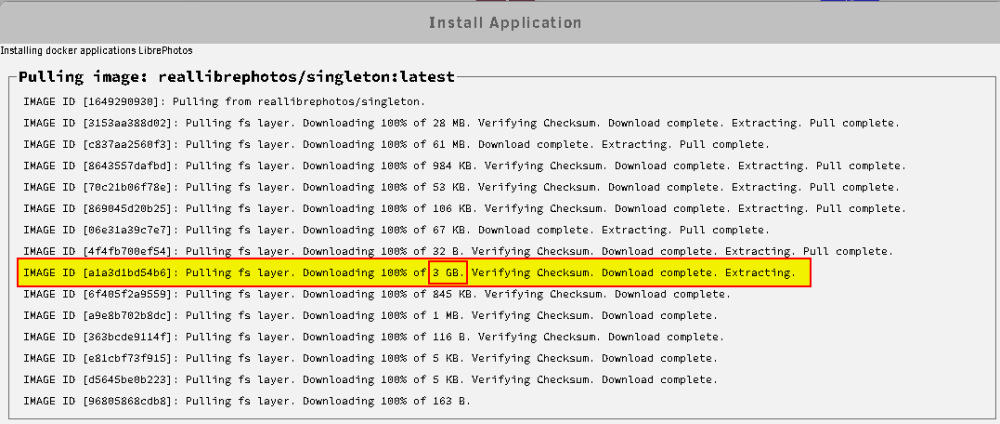Click the log row downloading 28 MB
The height and width of the screenshot is (424, 1000).
462,123
